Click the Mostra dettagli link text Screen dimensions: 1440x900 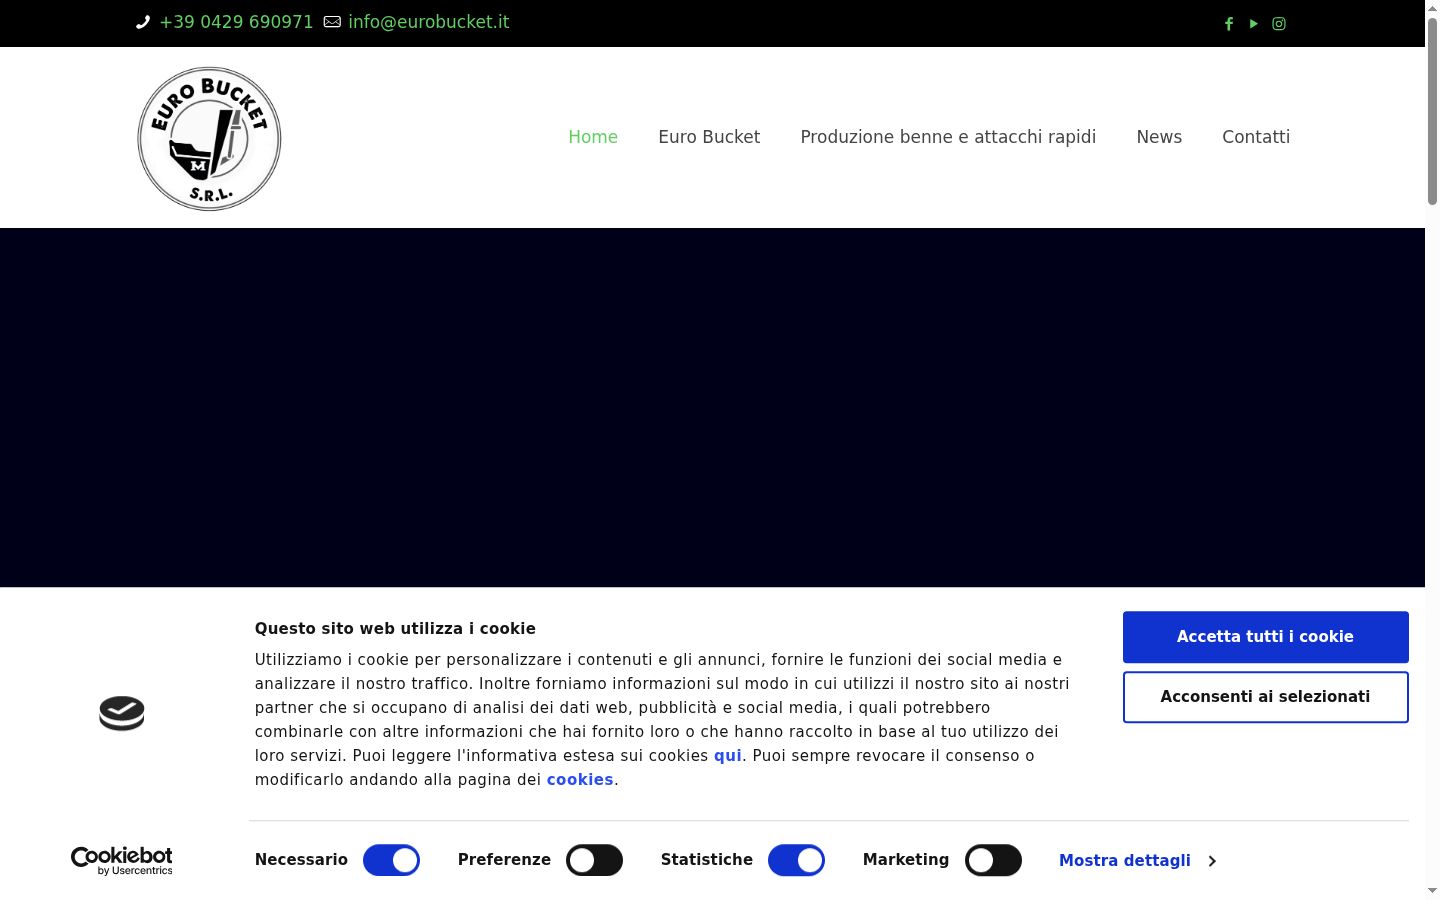click(1125, 861)
